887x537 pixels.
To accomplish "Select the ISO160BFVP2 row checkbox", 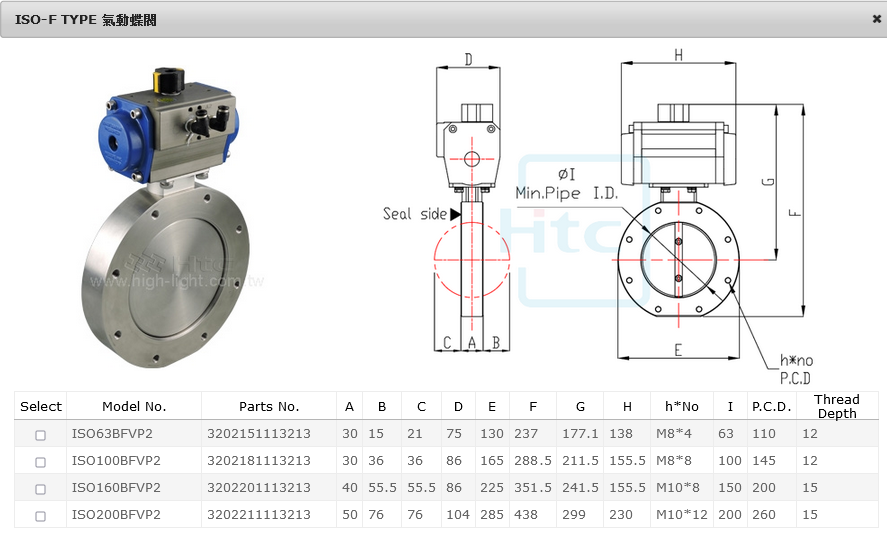I will pos(41,489).
